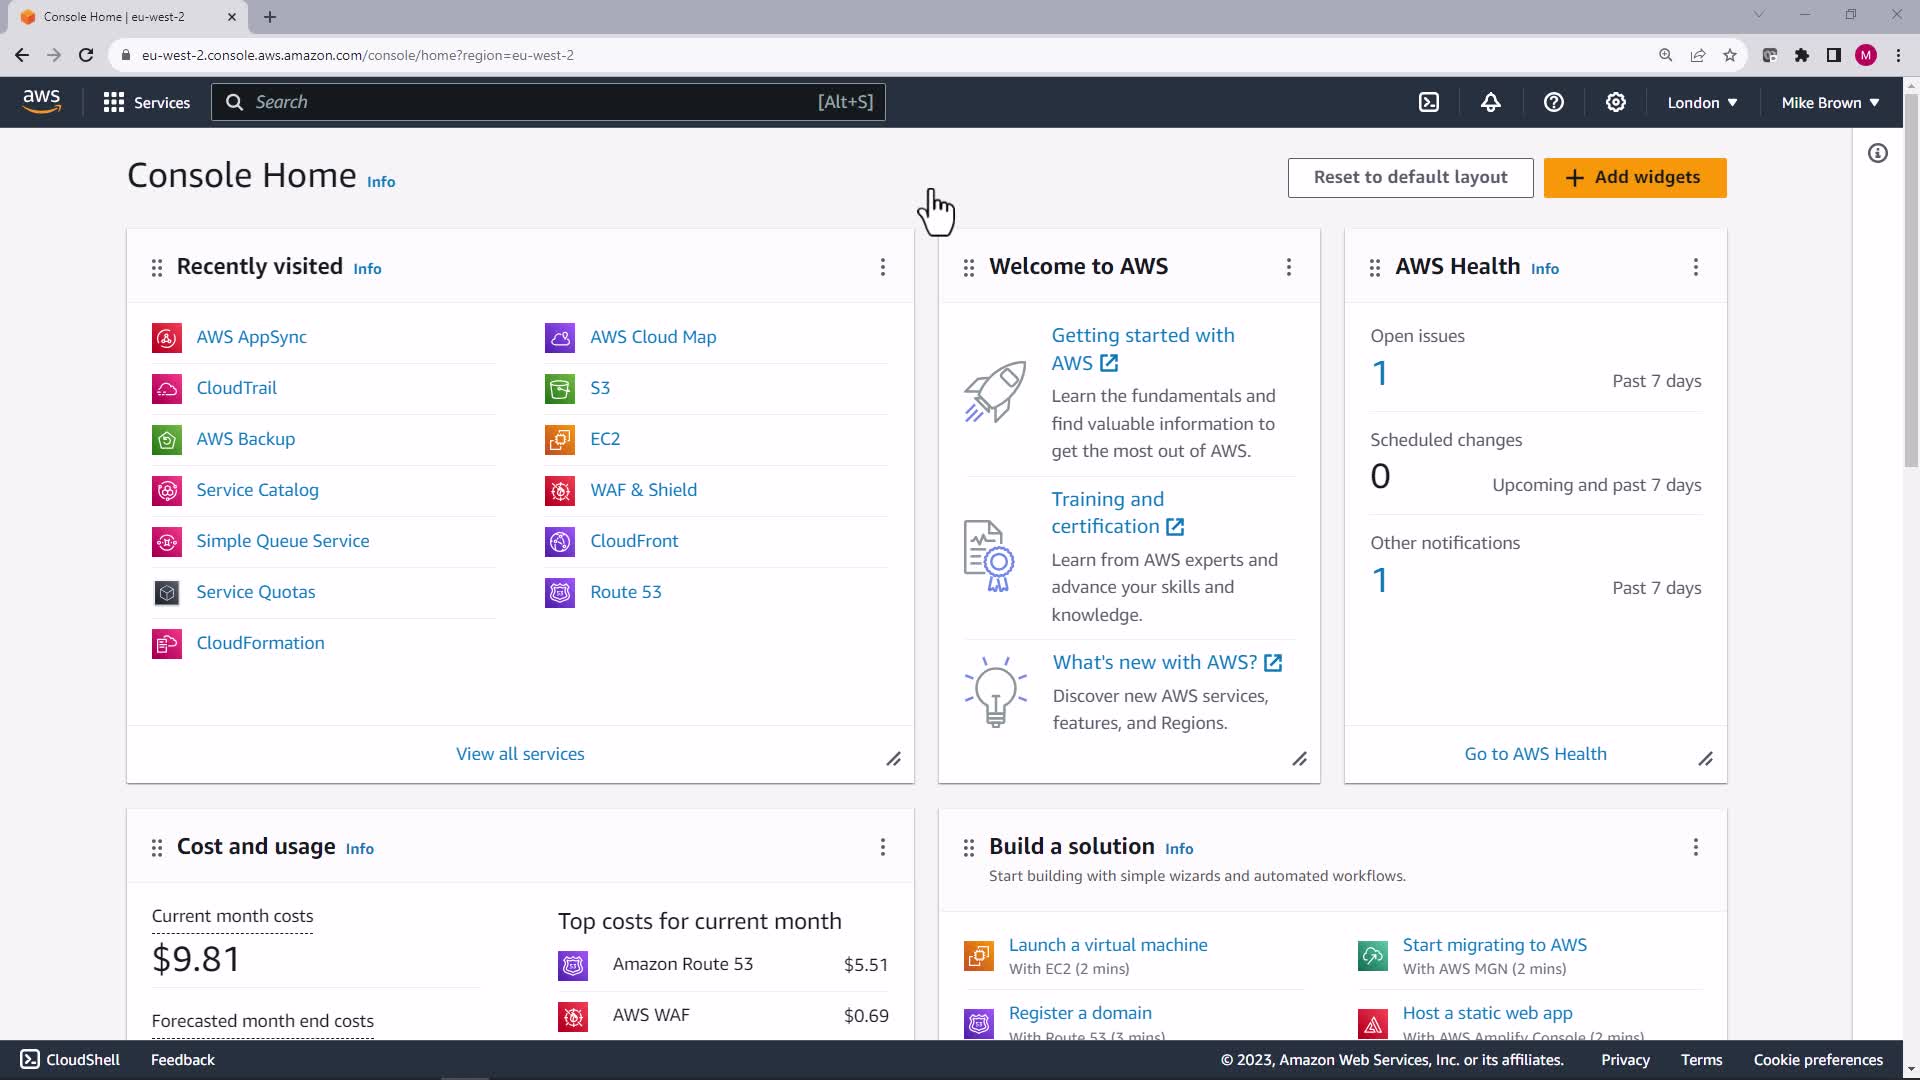
Task: Expand the London region dropdown
Action: (1702, 102)
